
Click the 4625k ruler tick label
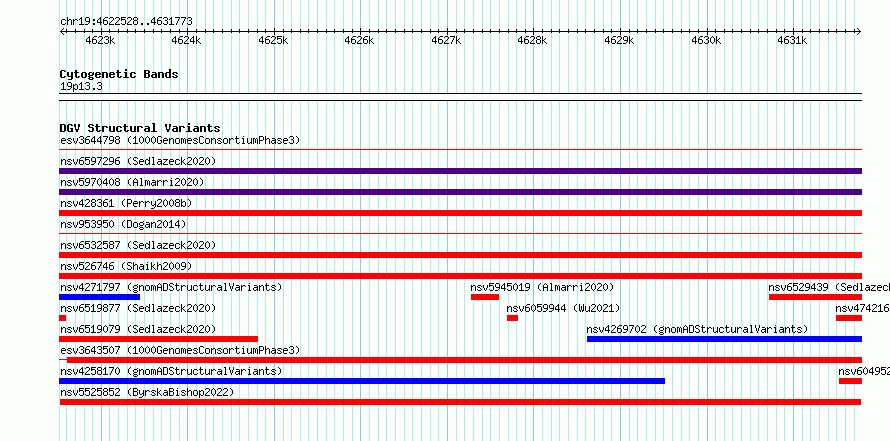click(x=273, y=41)
